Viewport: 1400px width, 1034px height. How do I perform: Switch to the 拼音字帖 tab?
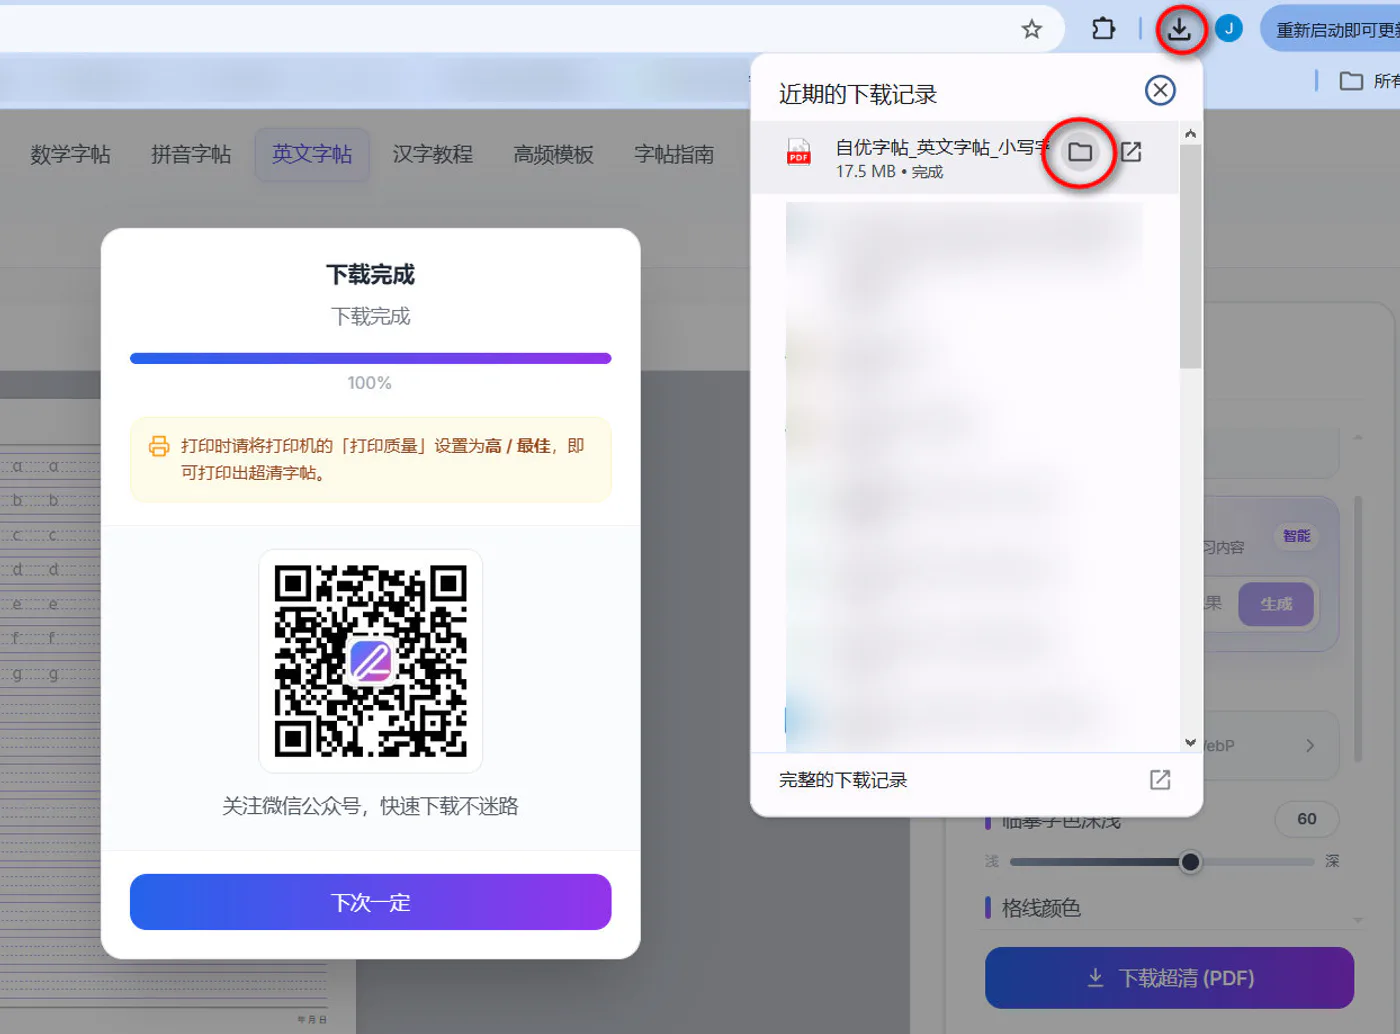(x=191, y=154)
